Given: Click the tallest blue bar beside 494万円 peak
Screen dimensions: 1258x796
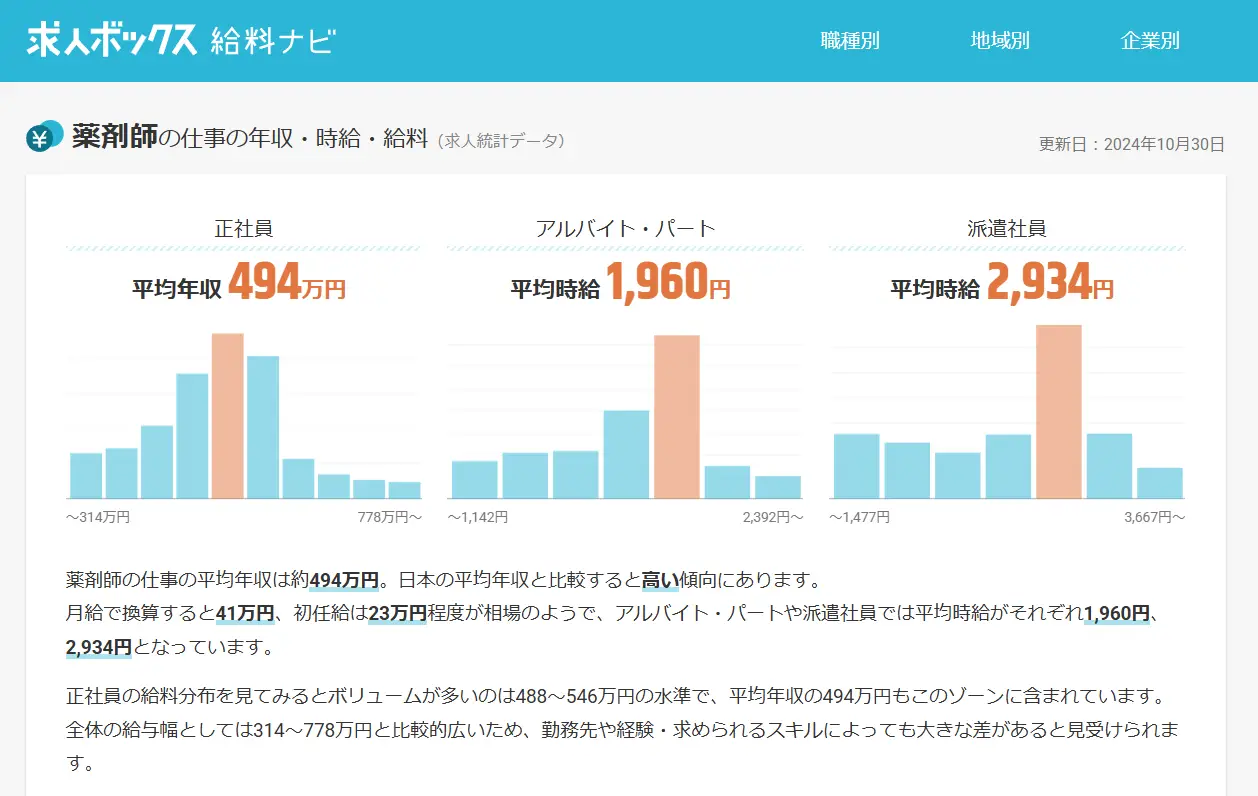Looking at the screenshot, I should point(265,425).
